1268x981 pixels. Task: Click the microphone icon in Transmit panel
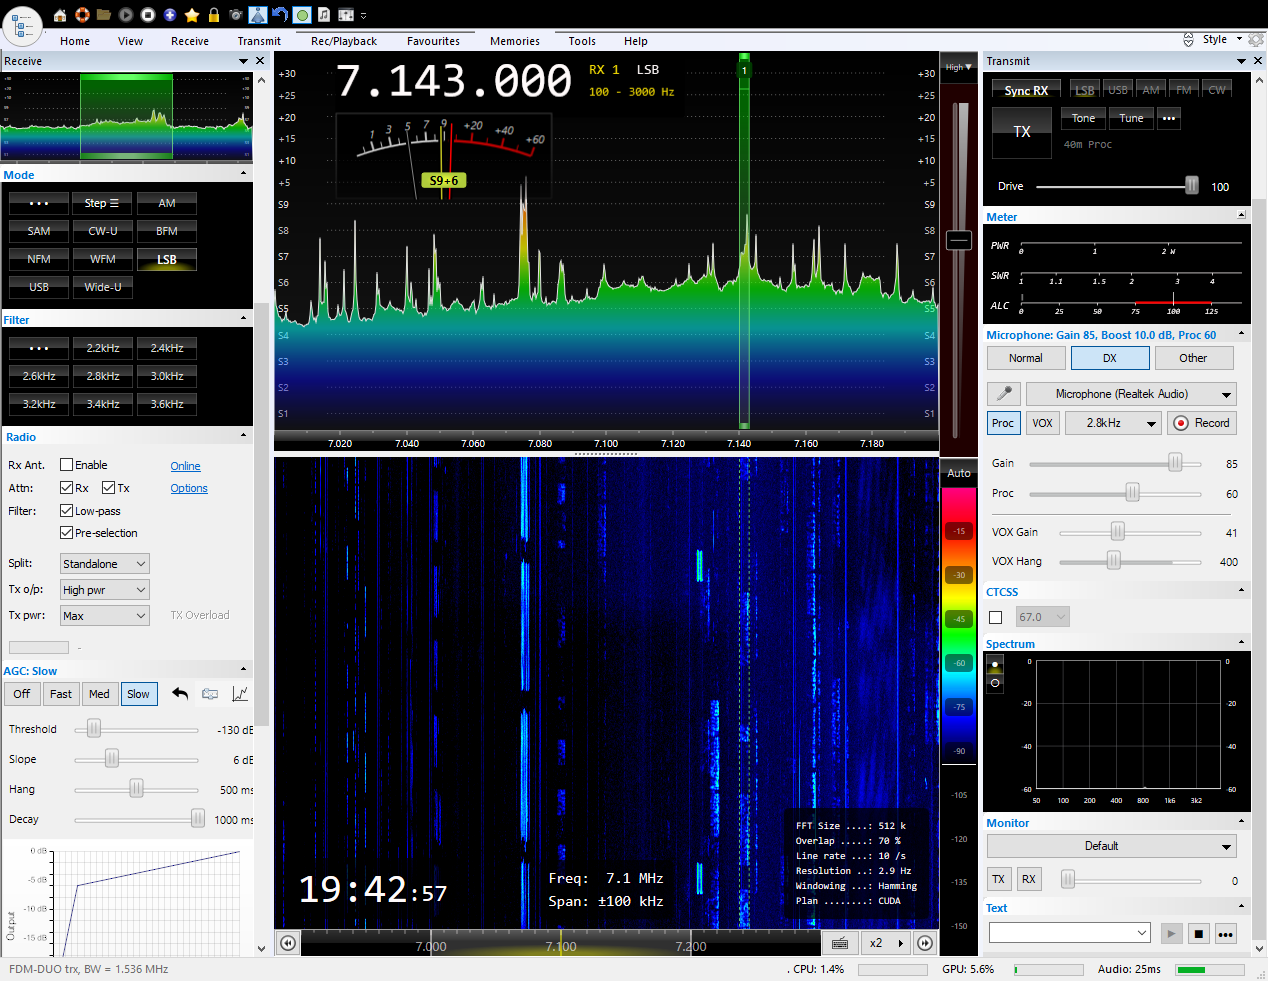pos(1003,394)
